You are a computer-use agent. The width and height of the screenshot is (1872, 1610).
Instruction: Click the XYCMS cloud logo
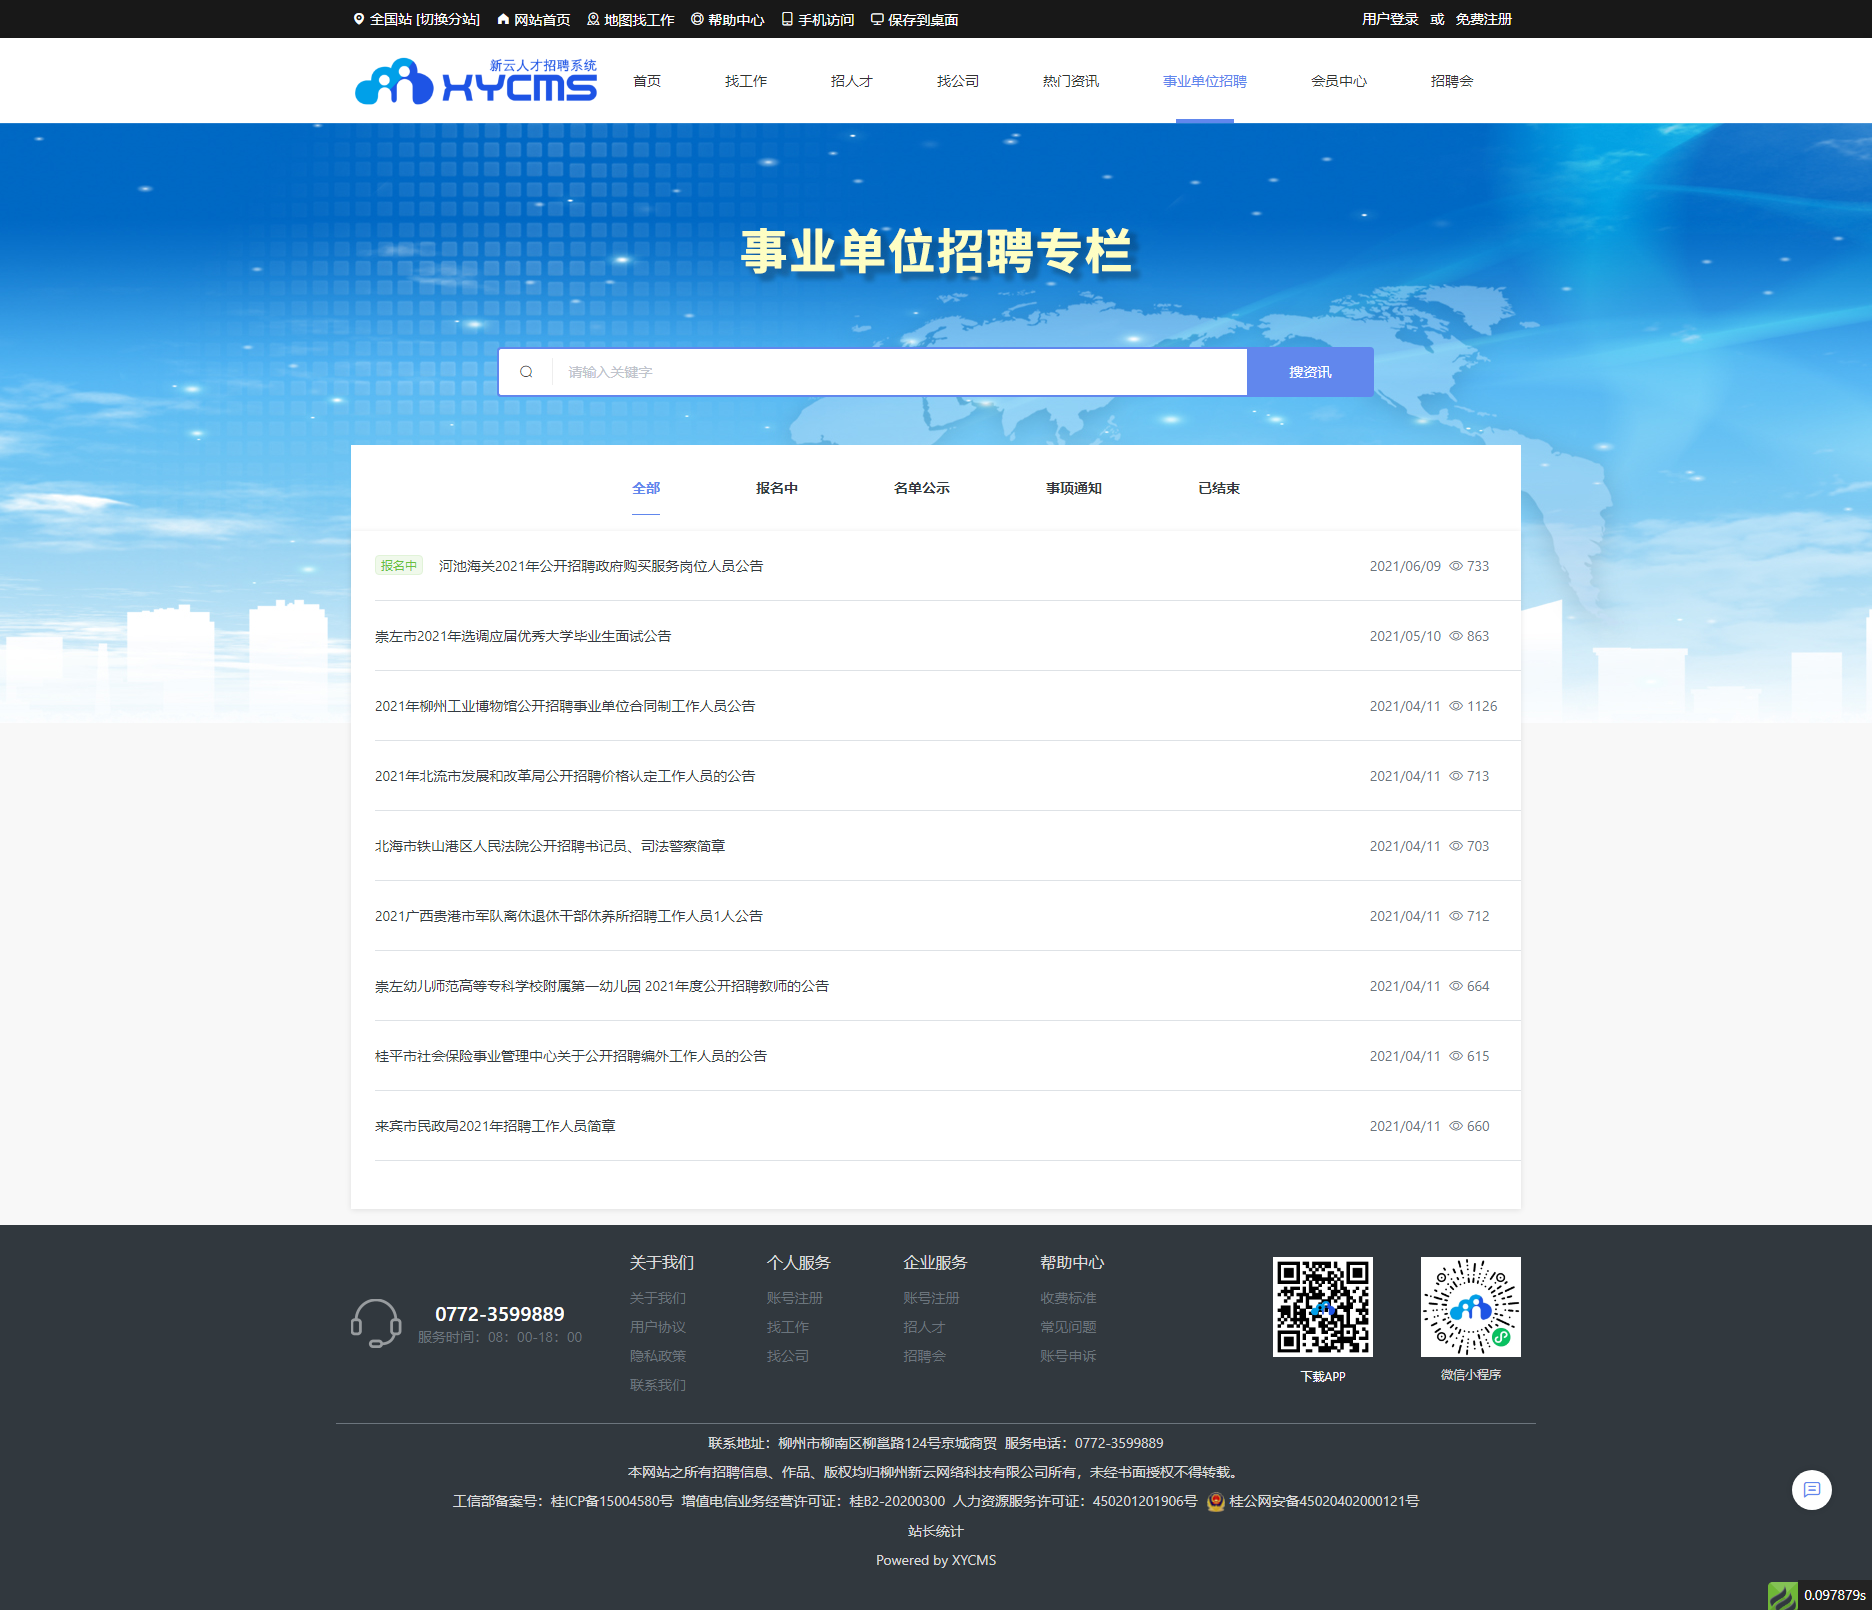(476, 81)
